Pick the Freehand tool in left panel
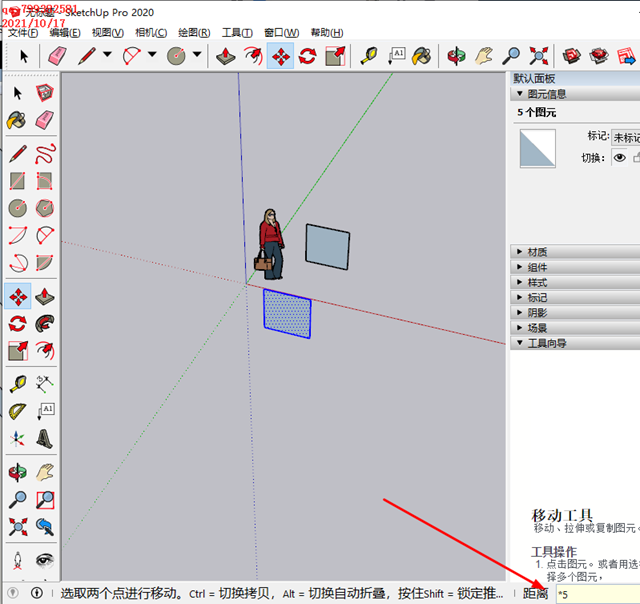This screenshot has width=640, height=604. [45, 154]
